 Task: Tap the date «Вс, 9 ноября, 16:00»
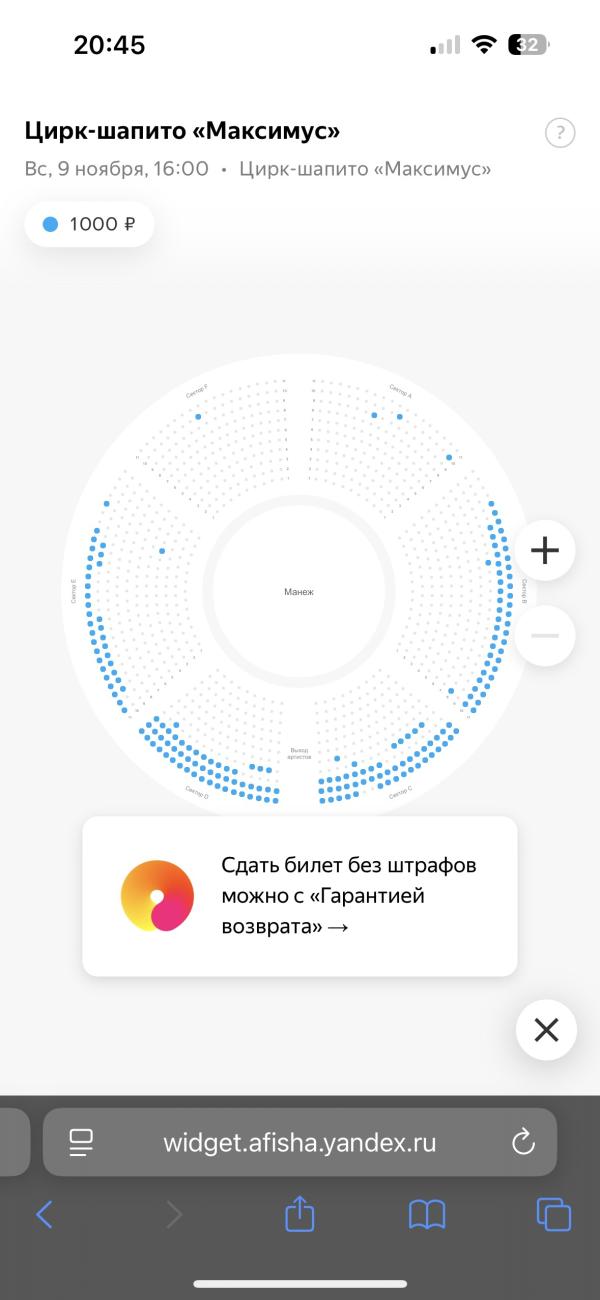(116, 169)
